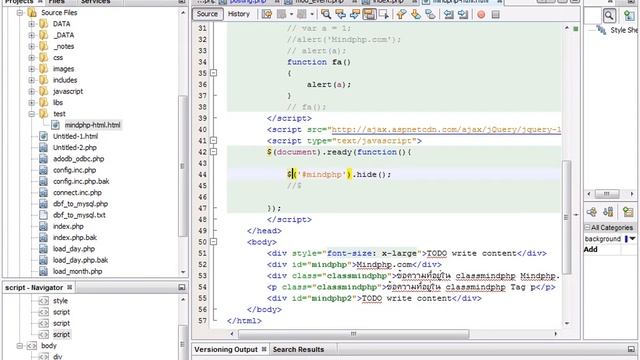Collapse the test folder
This screenshot has width=640, height=360.
click(31, 114)
